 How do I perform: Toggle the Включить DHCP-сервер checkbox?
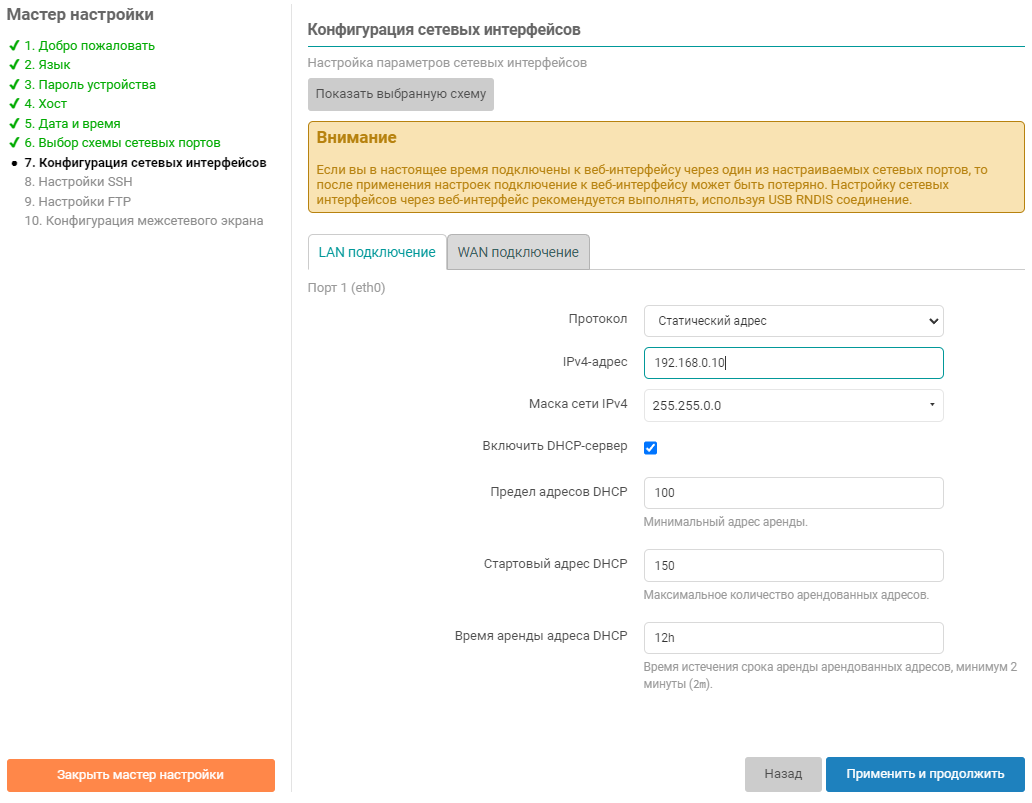click(x=650, y=447)
